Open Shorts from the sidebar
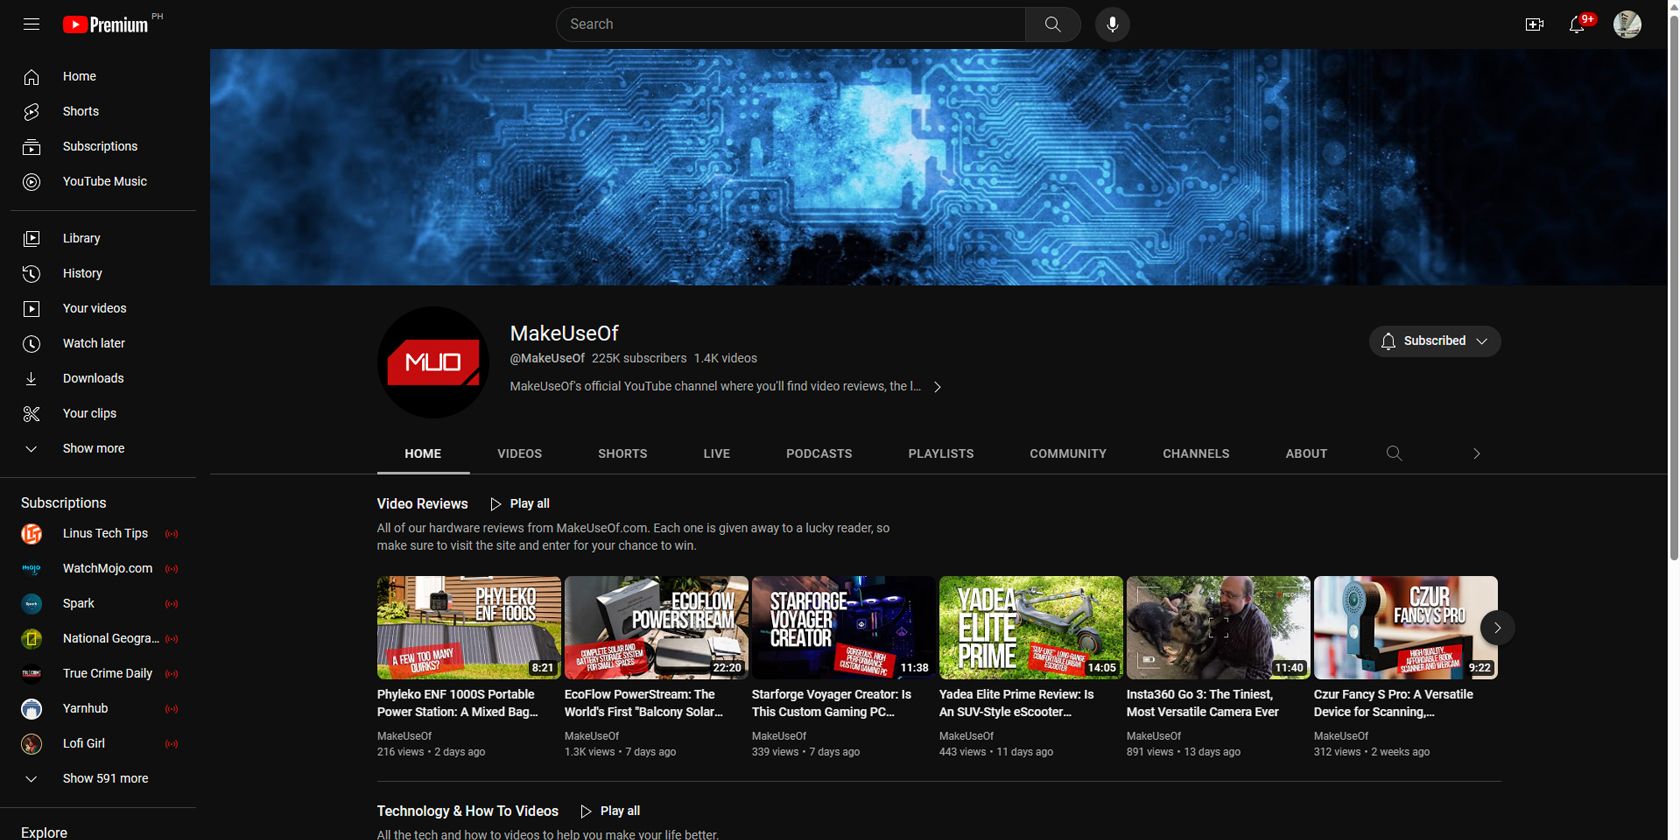Viewport: 1680px width, 840px height. 103,111
